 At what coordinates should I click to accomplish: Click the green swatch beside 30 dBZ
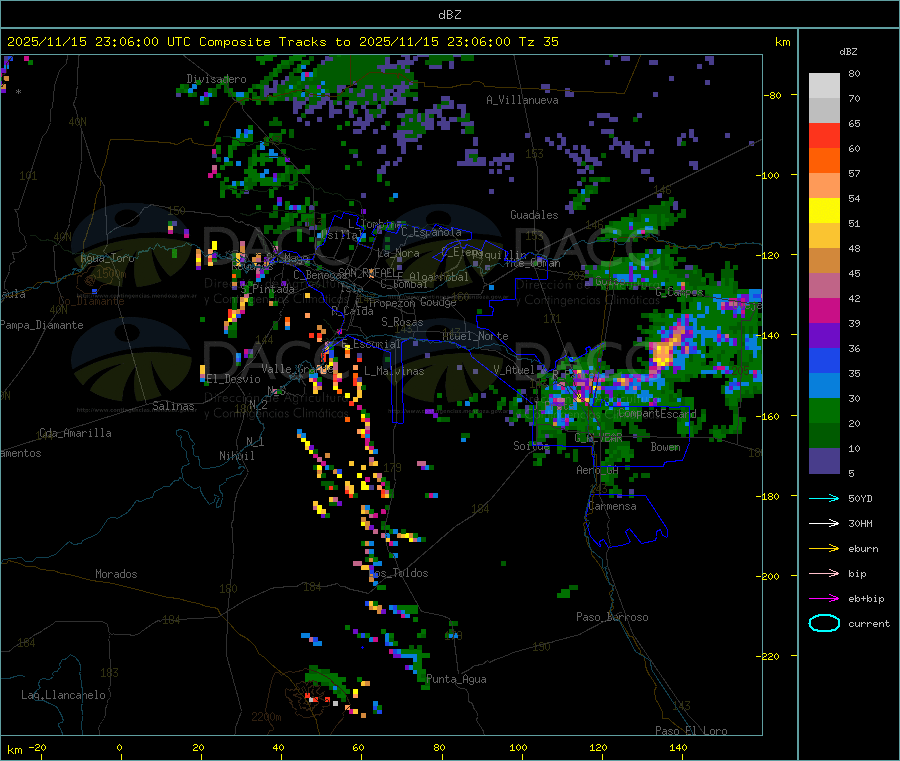[x=824, y=410]
